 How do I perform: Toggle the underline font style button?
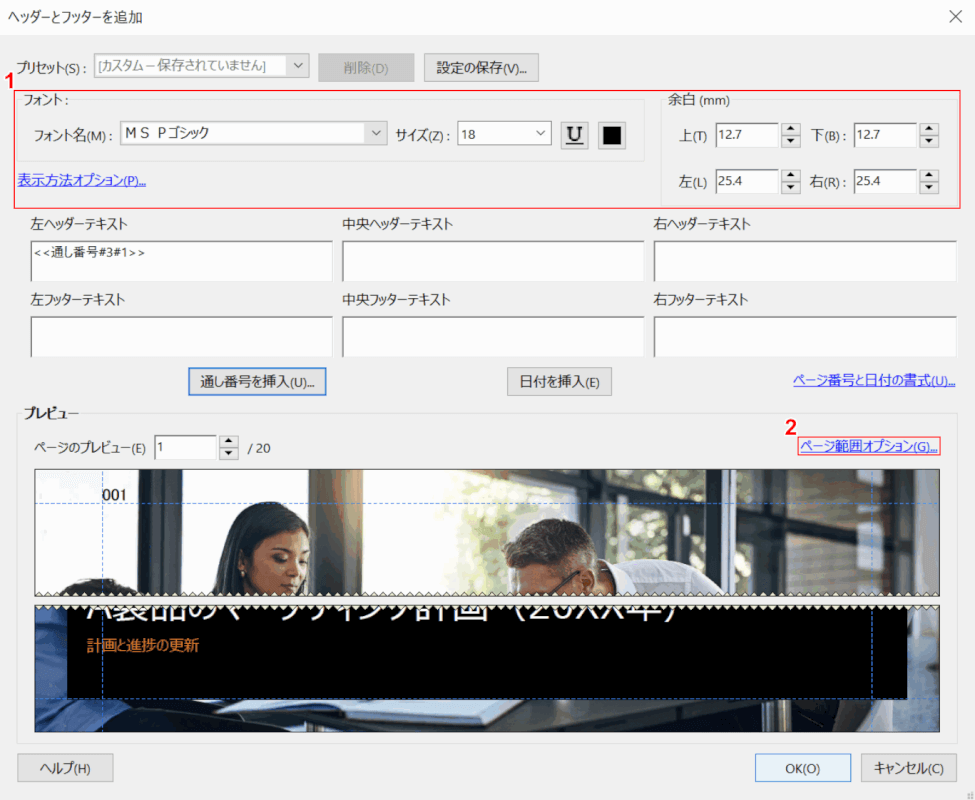574,135
